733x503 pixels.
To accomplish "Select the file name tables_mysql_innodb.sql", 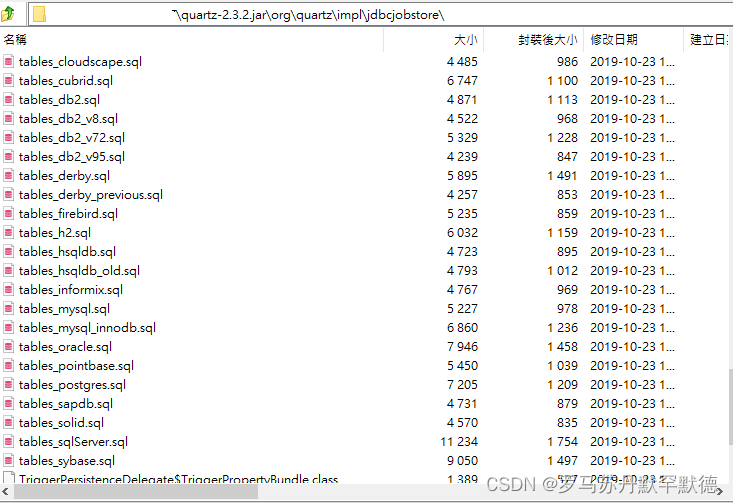I will click(x=87, y=328).
